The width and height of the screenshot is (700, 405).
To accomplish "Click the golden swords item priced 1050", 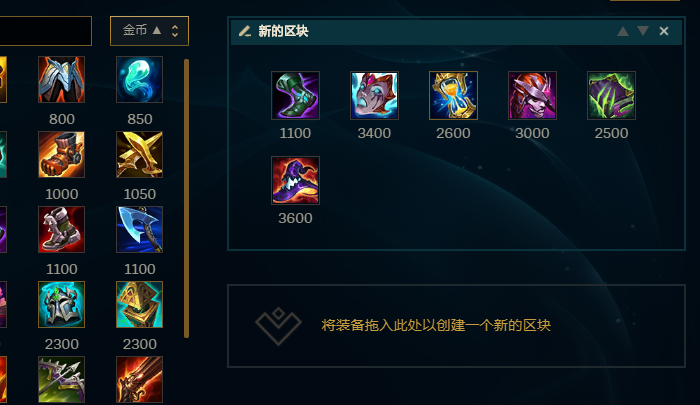I will (x=139, y=154).
